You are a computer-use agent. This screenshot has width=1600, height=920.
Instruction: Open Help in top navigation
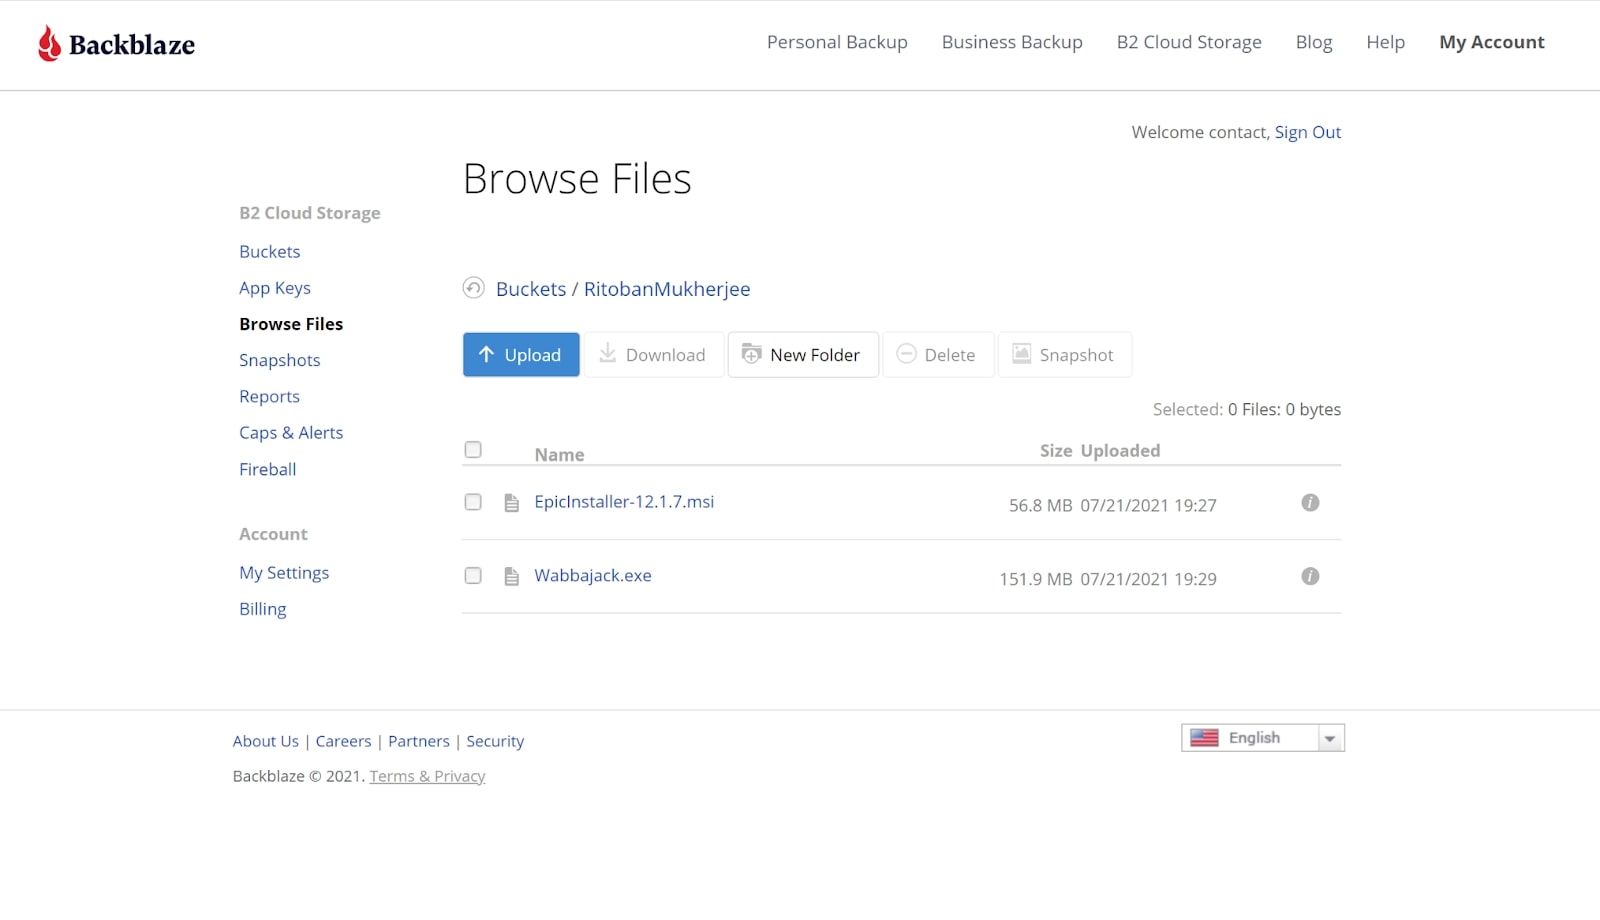tap(1386, 42)
